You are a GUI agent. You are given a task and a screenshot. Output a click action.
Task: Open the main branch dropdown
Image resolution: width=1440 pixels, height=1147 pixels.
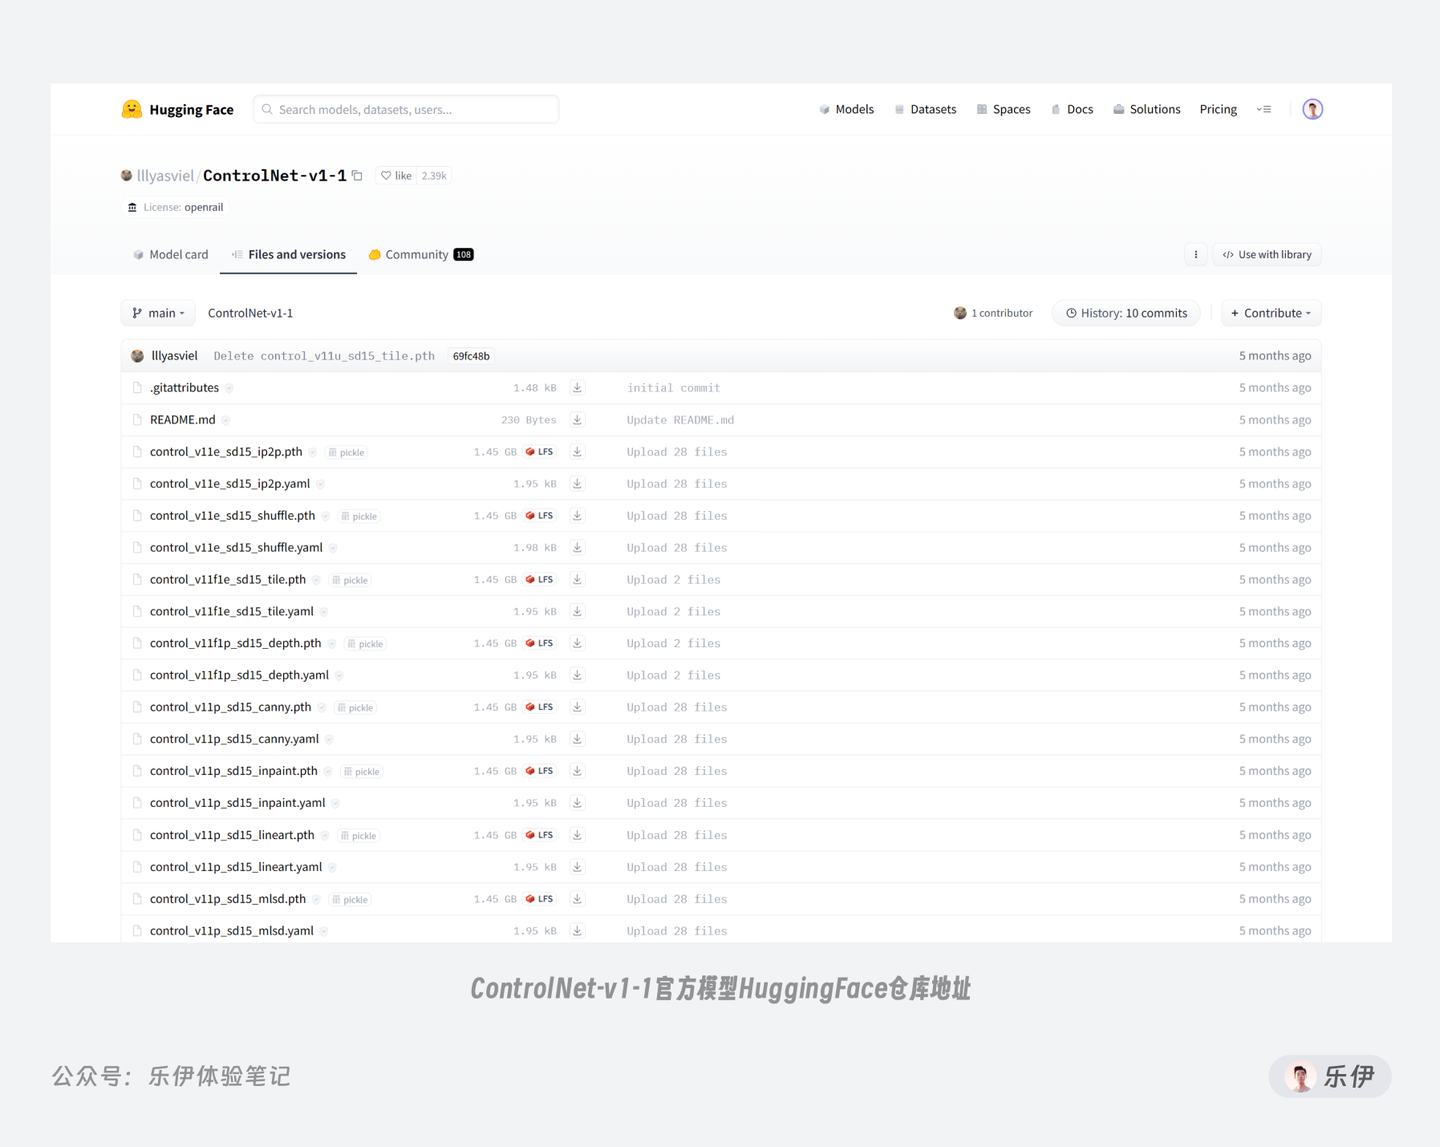[157, 313]
